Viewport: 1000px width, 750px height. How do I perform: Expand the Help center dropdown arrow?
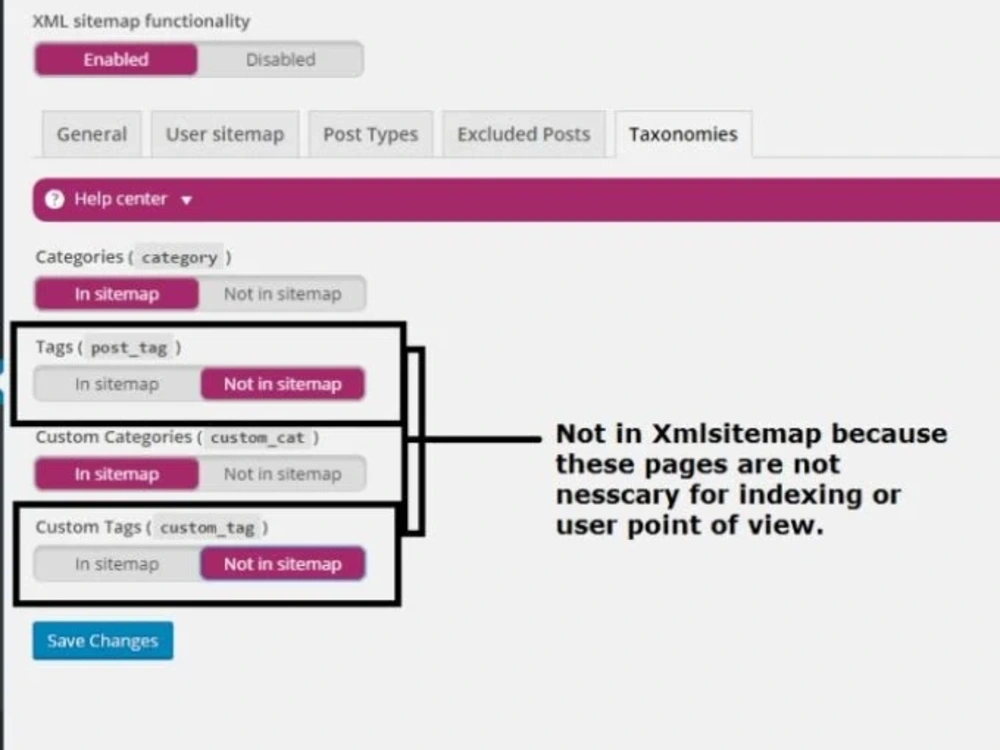pos(186,200)
